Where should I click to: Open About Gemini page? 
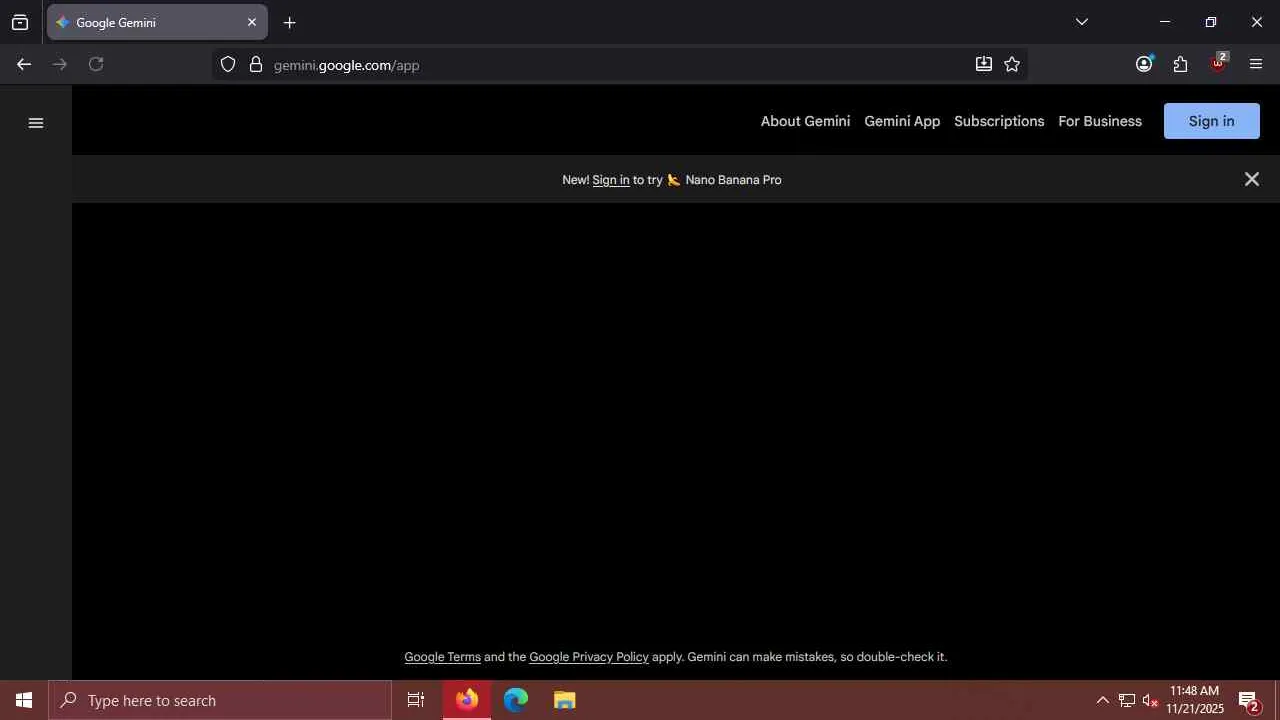click(x=805, y=121)
